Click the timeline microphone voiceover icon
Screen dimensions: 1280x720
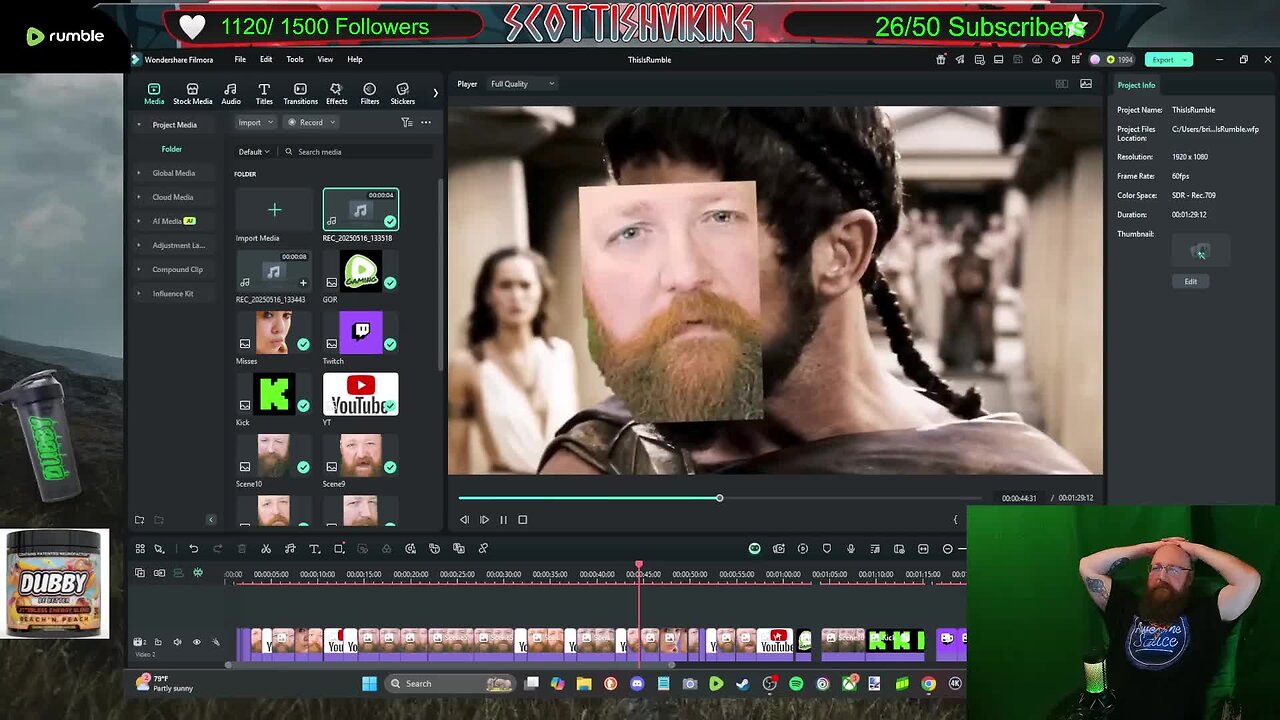point(851,549)
